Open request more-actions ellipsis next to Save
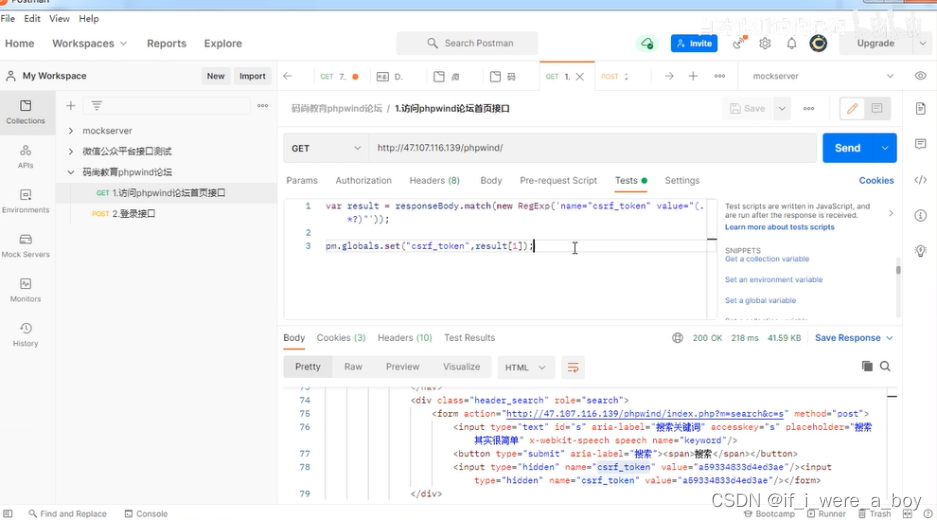This screenshot has height=520, width=937. point(809,108)
